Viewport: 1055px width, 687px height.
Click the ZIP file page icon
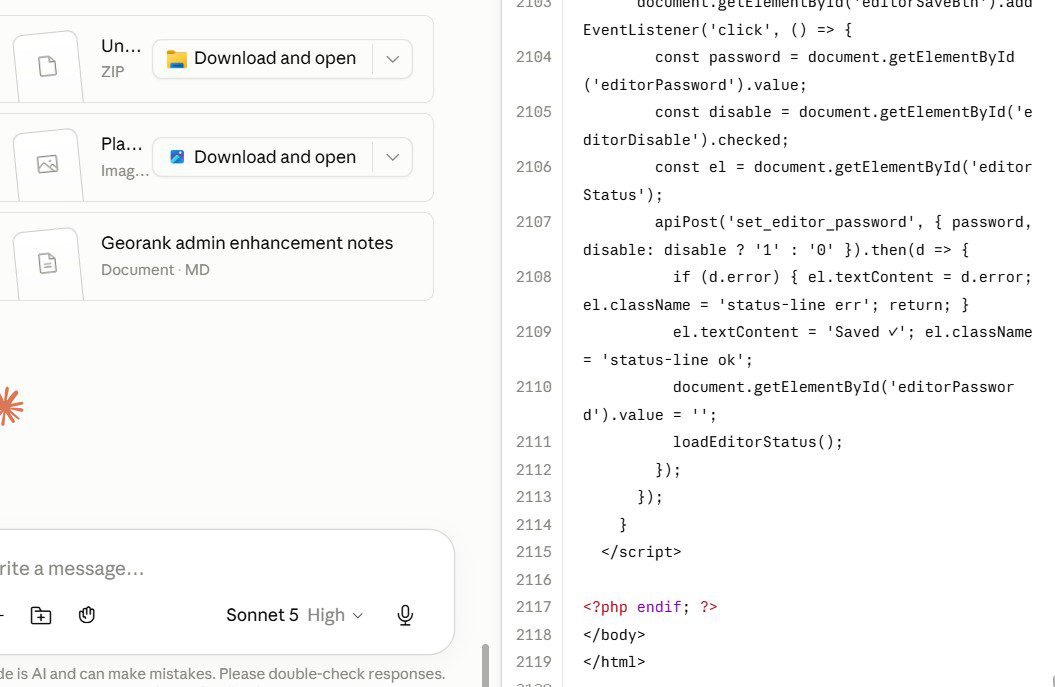[47, 66]
